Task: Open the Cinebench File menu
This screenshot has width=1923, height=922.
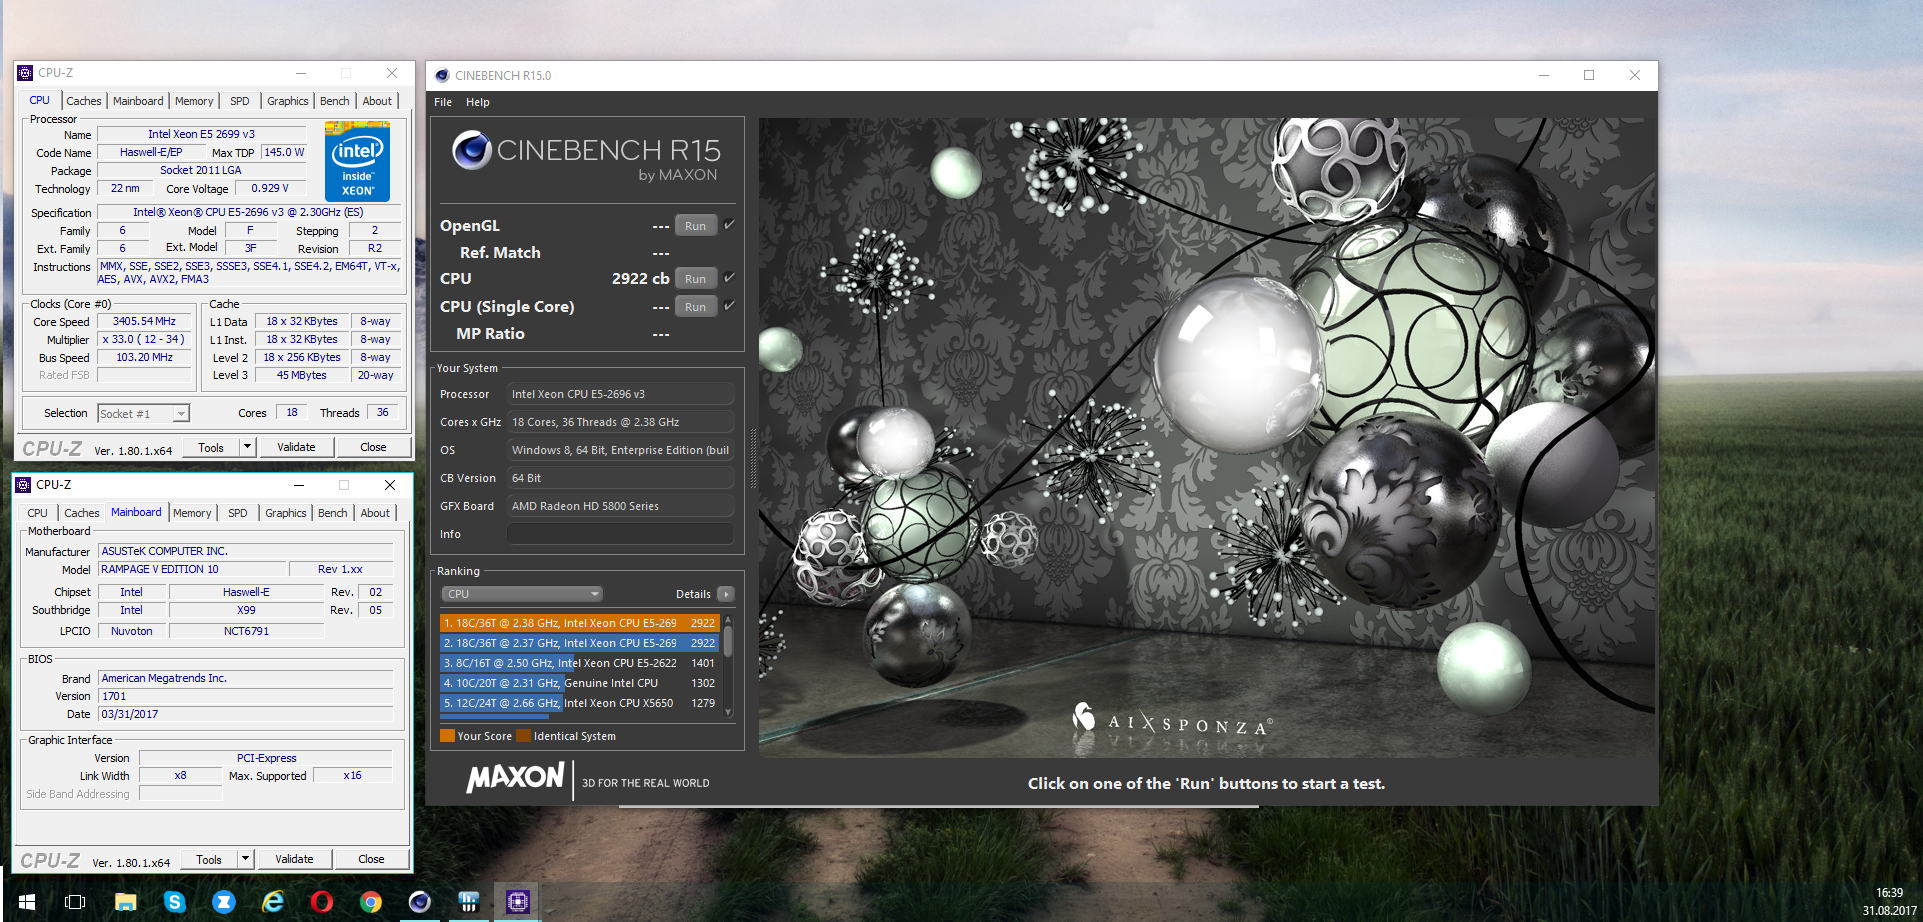Action: point(443,102)
